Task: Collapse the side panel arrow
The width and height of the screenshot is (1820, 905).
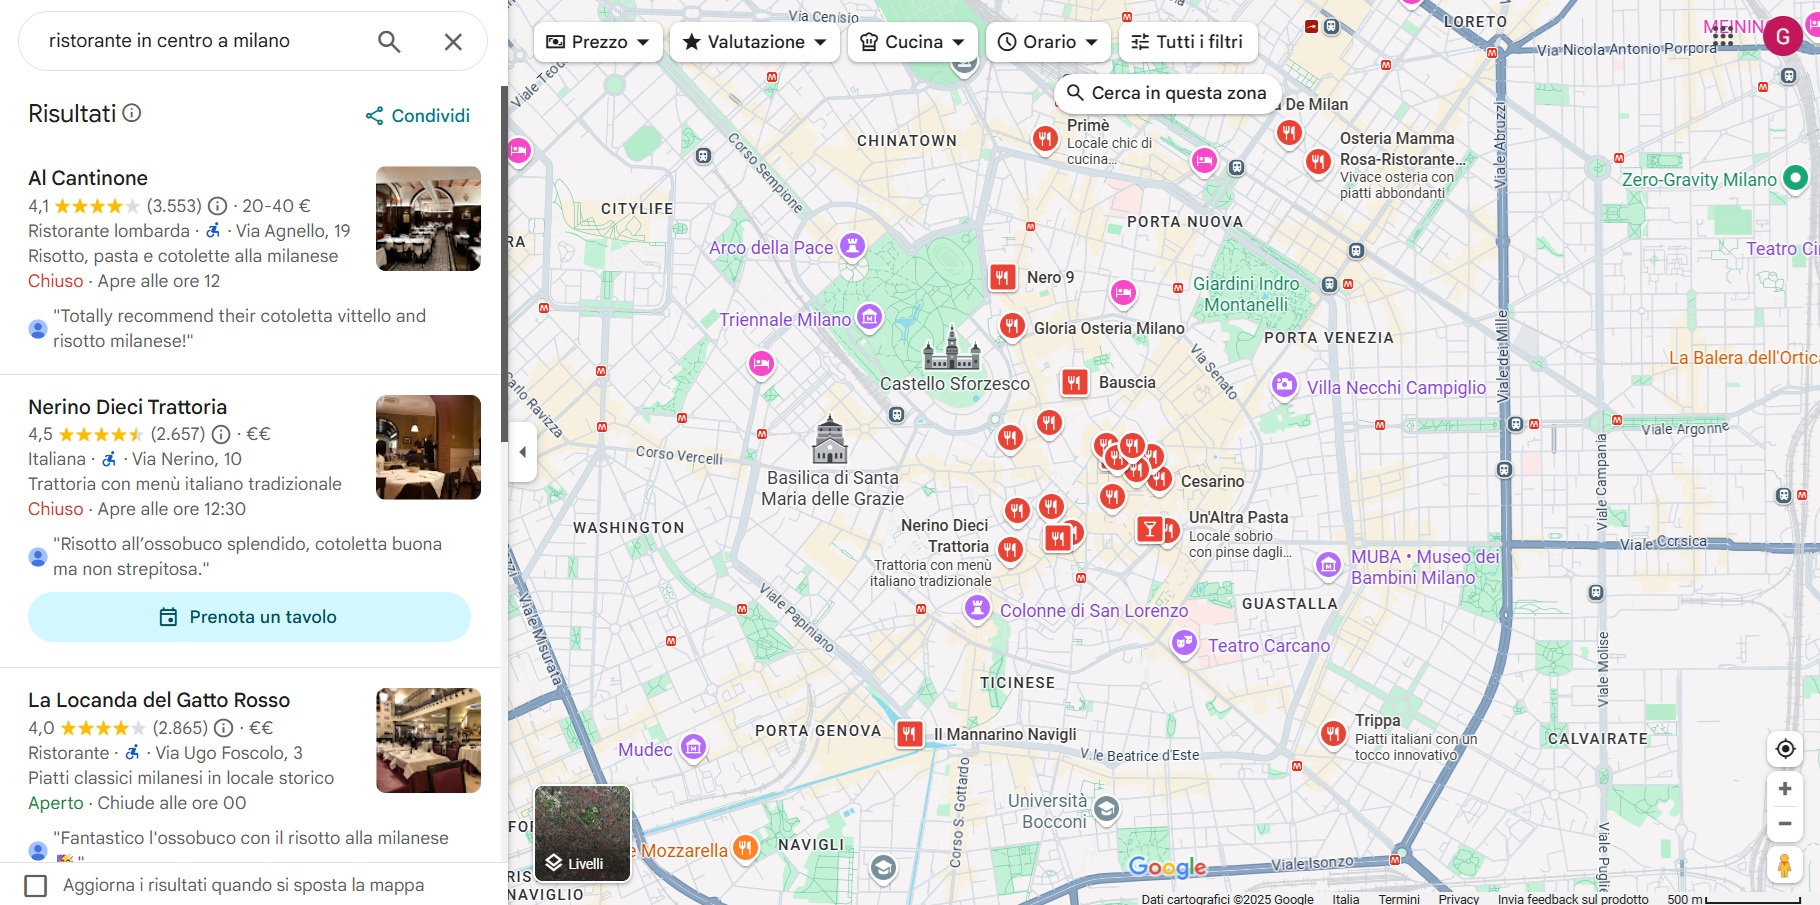Action: (x=522, y=452)
